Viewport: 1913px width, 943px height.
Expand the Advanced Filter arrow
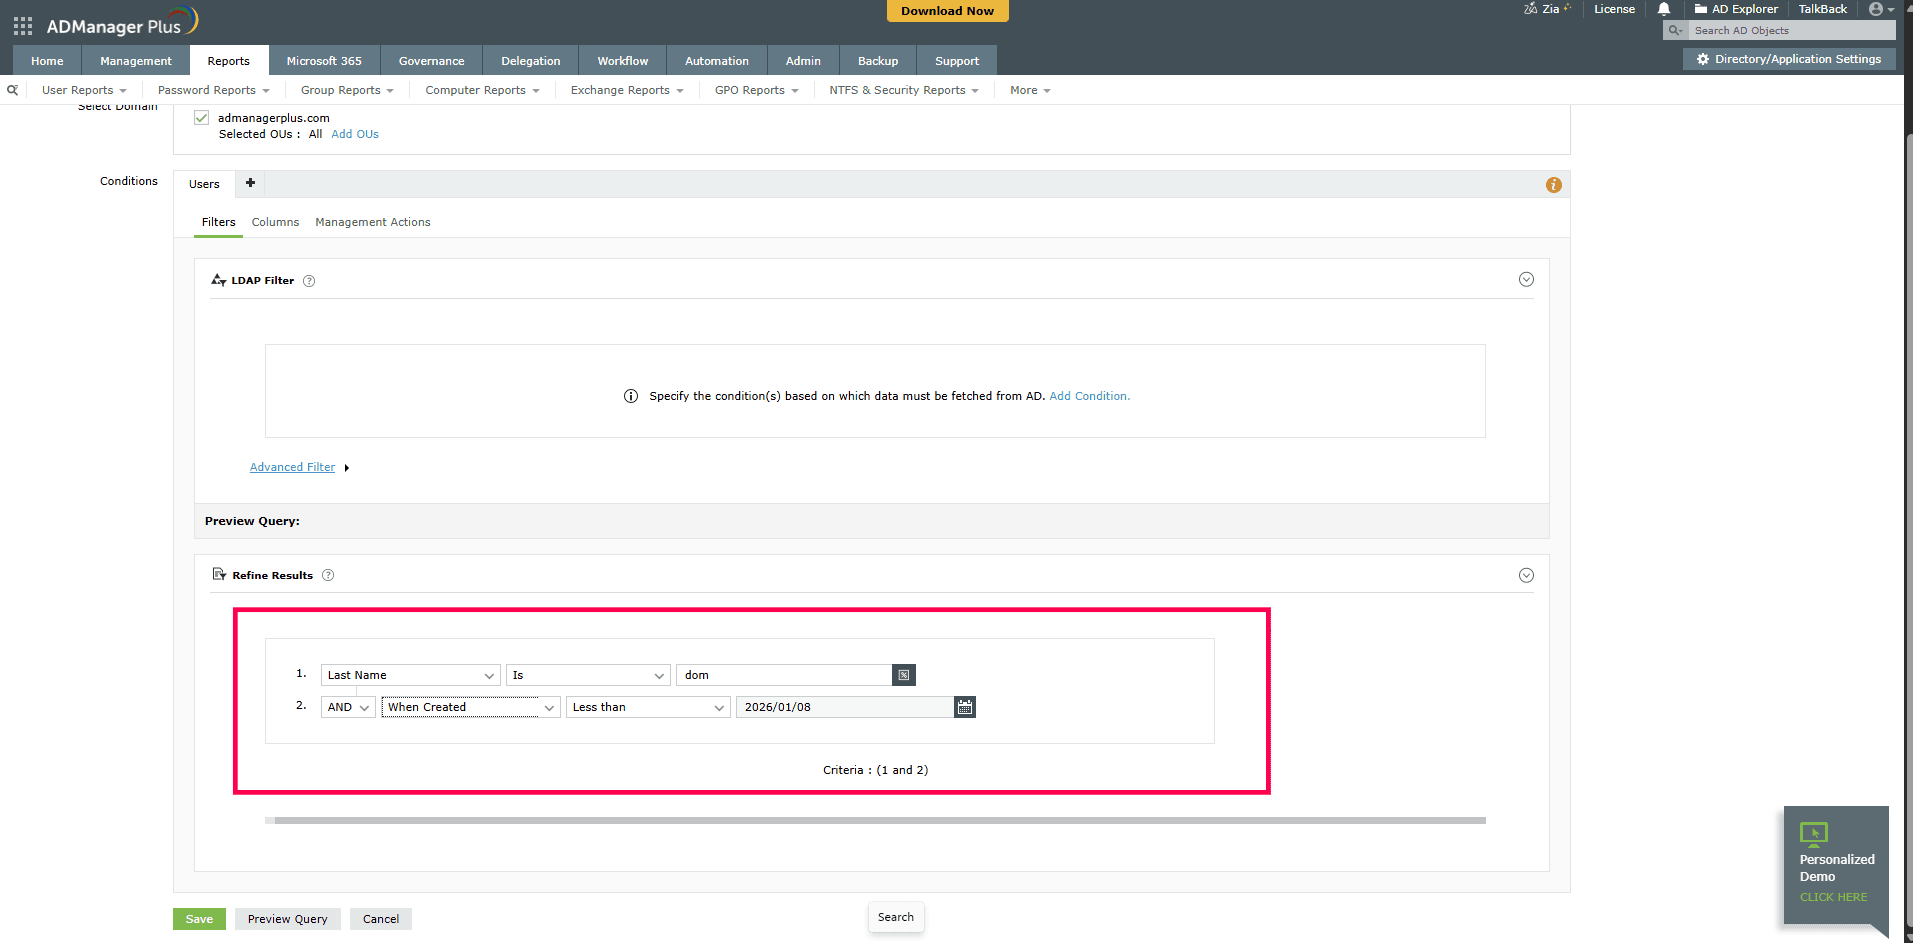(x=346, y=468)
